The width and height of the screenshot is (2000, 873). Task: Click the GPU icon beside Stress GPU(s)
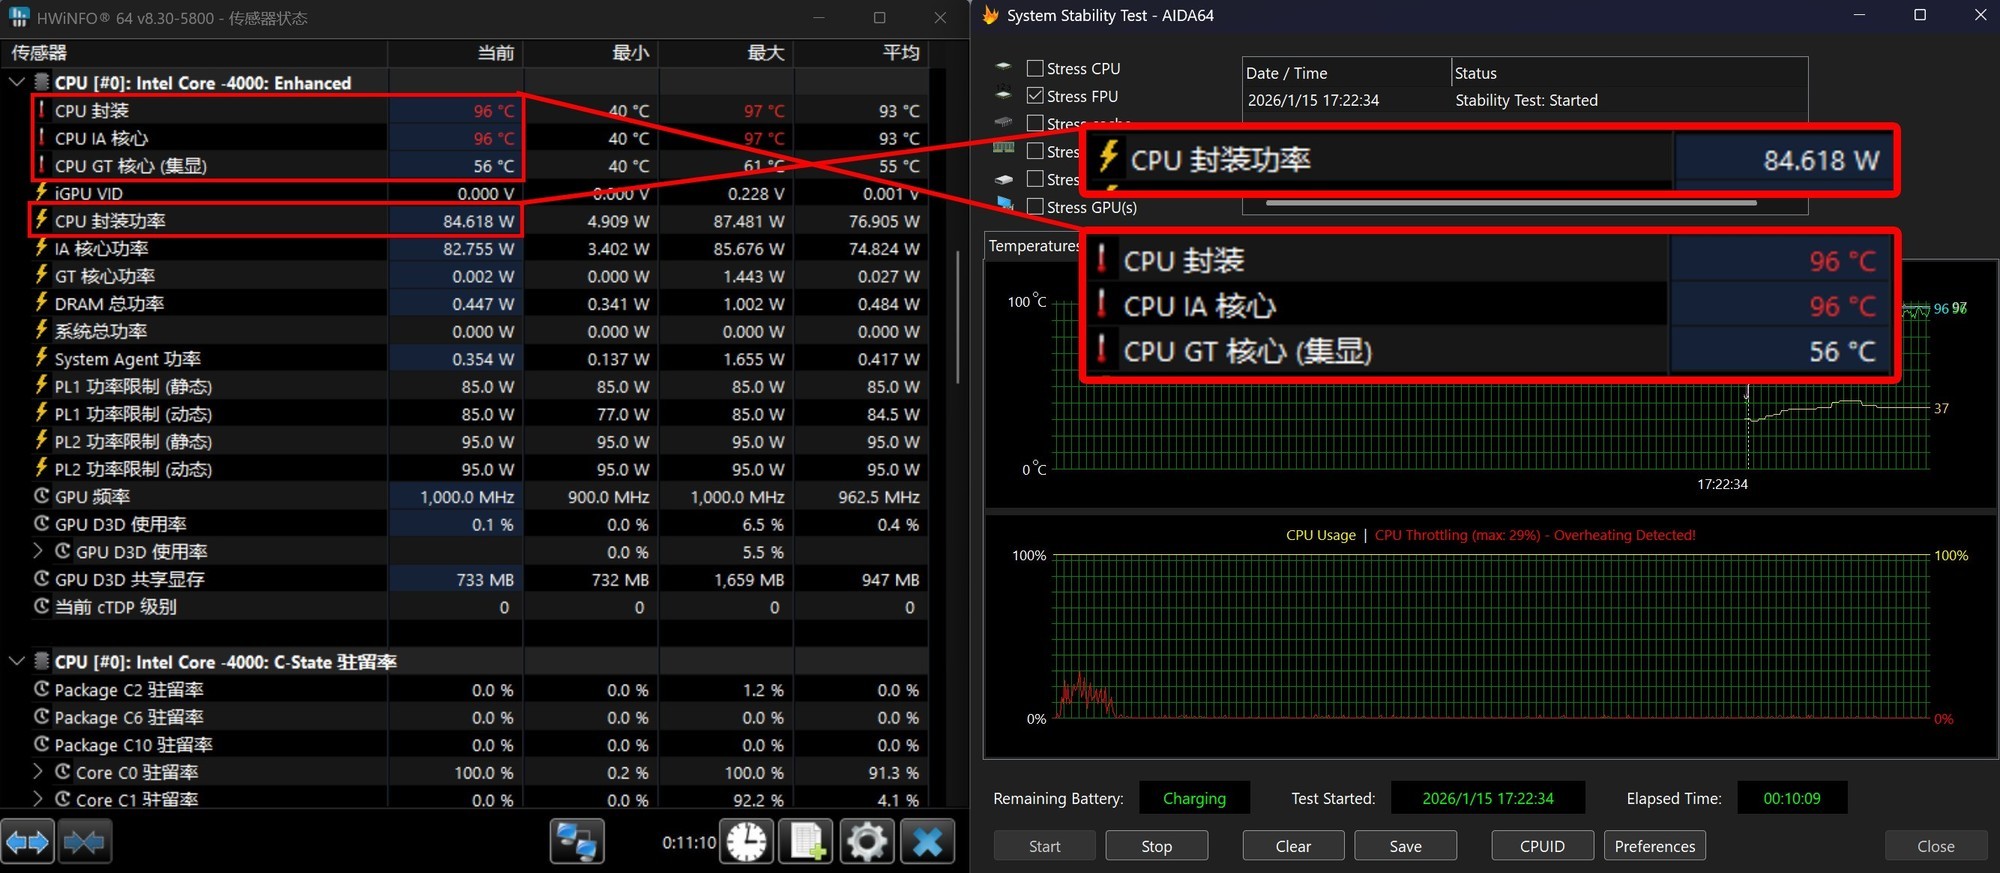coord(1005,205)
